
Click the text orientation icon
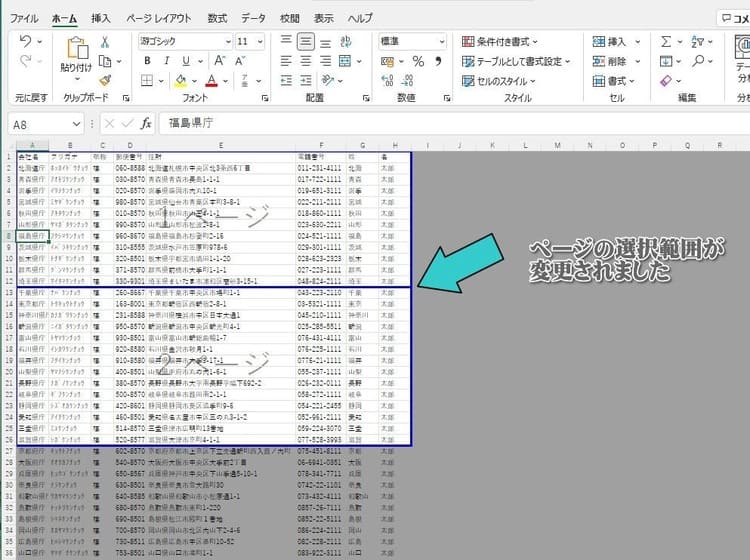[x=328, y=80]
